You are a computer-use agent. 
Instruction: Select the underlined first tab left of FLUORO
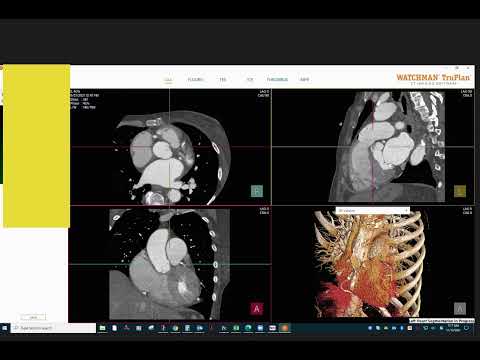(168, 80)
